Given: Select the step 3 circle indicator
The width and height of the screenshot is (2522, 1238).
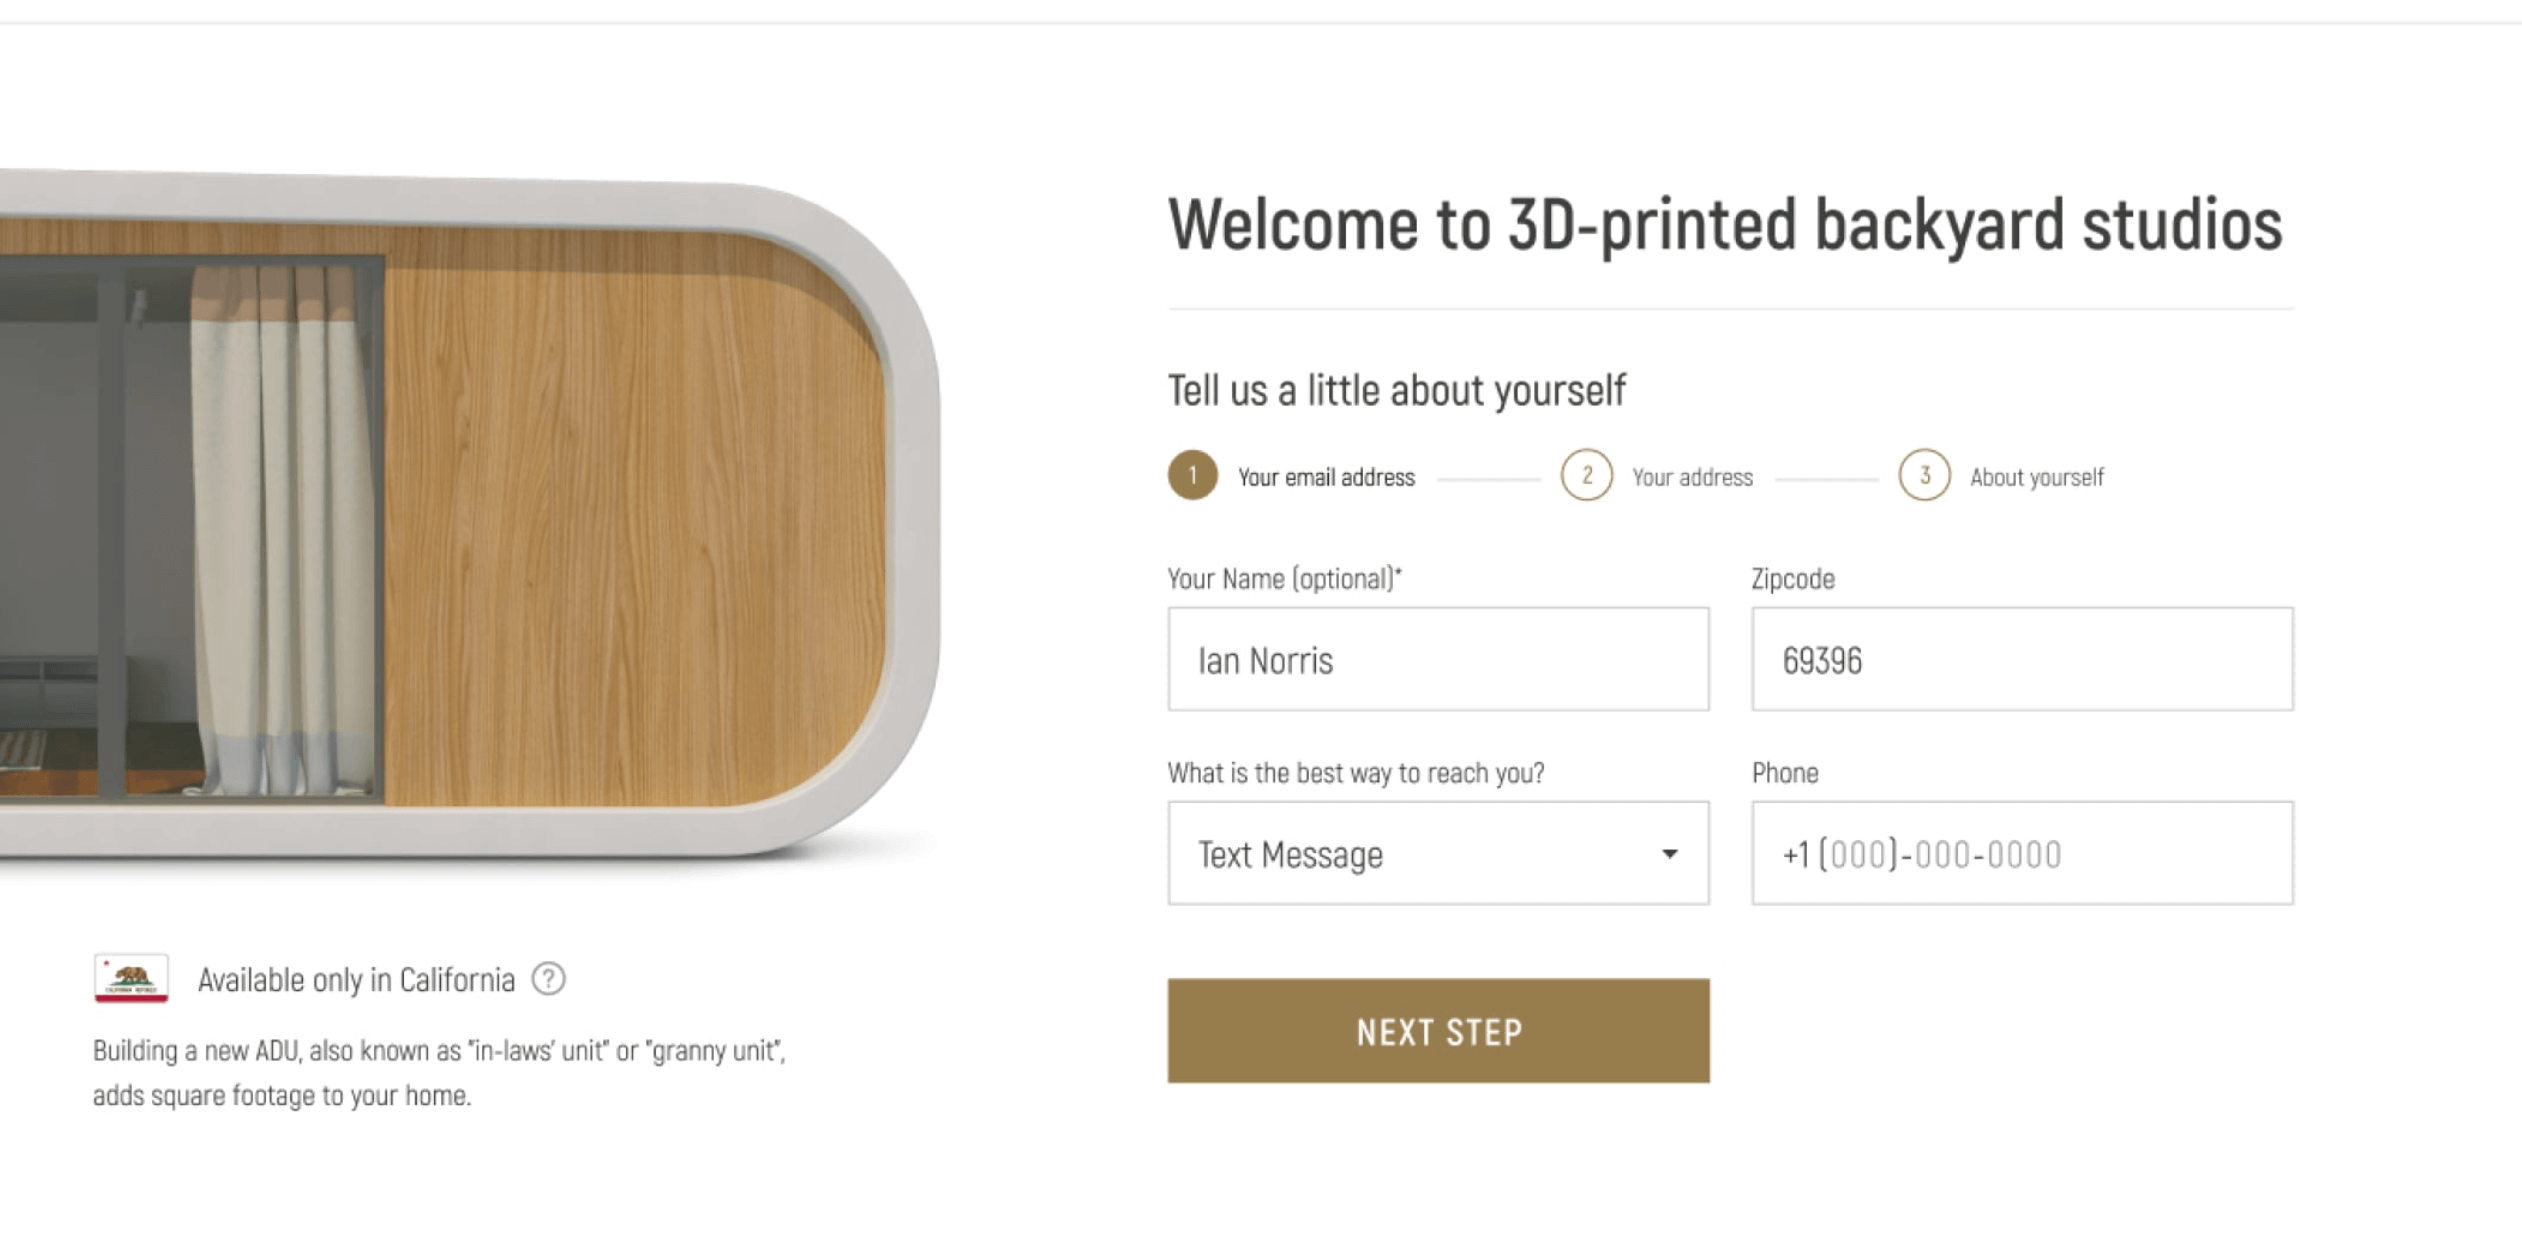Looking at the screenshot, I should click(1924, 476).
